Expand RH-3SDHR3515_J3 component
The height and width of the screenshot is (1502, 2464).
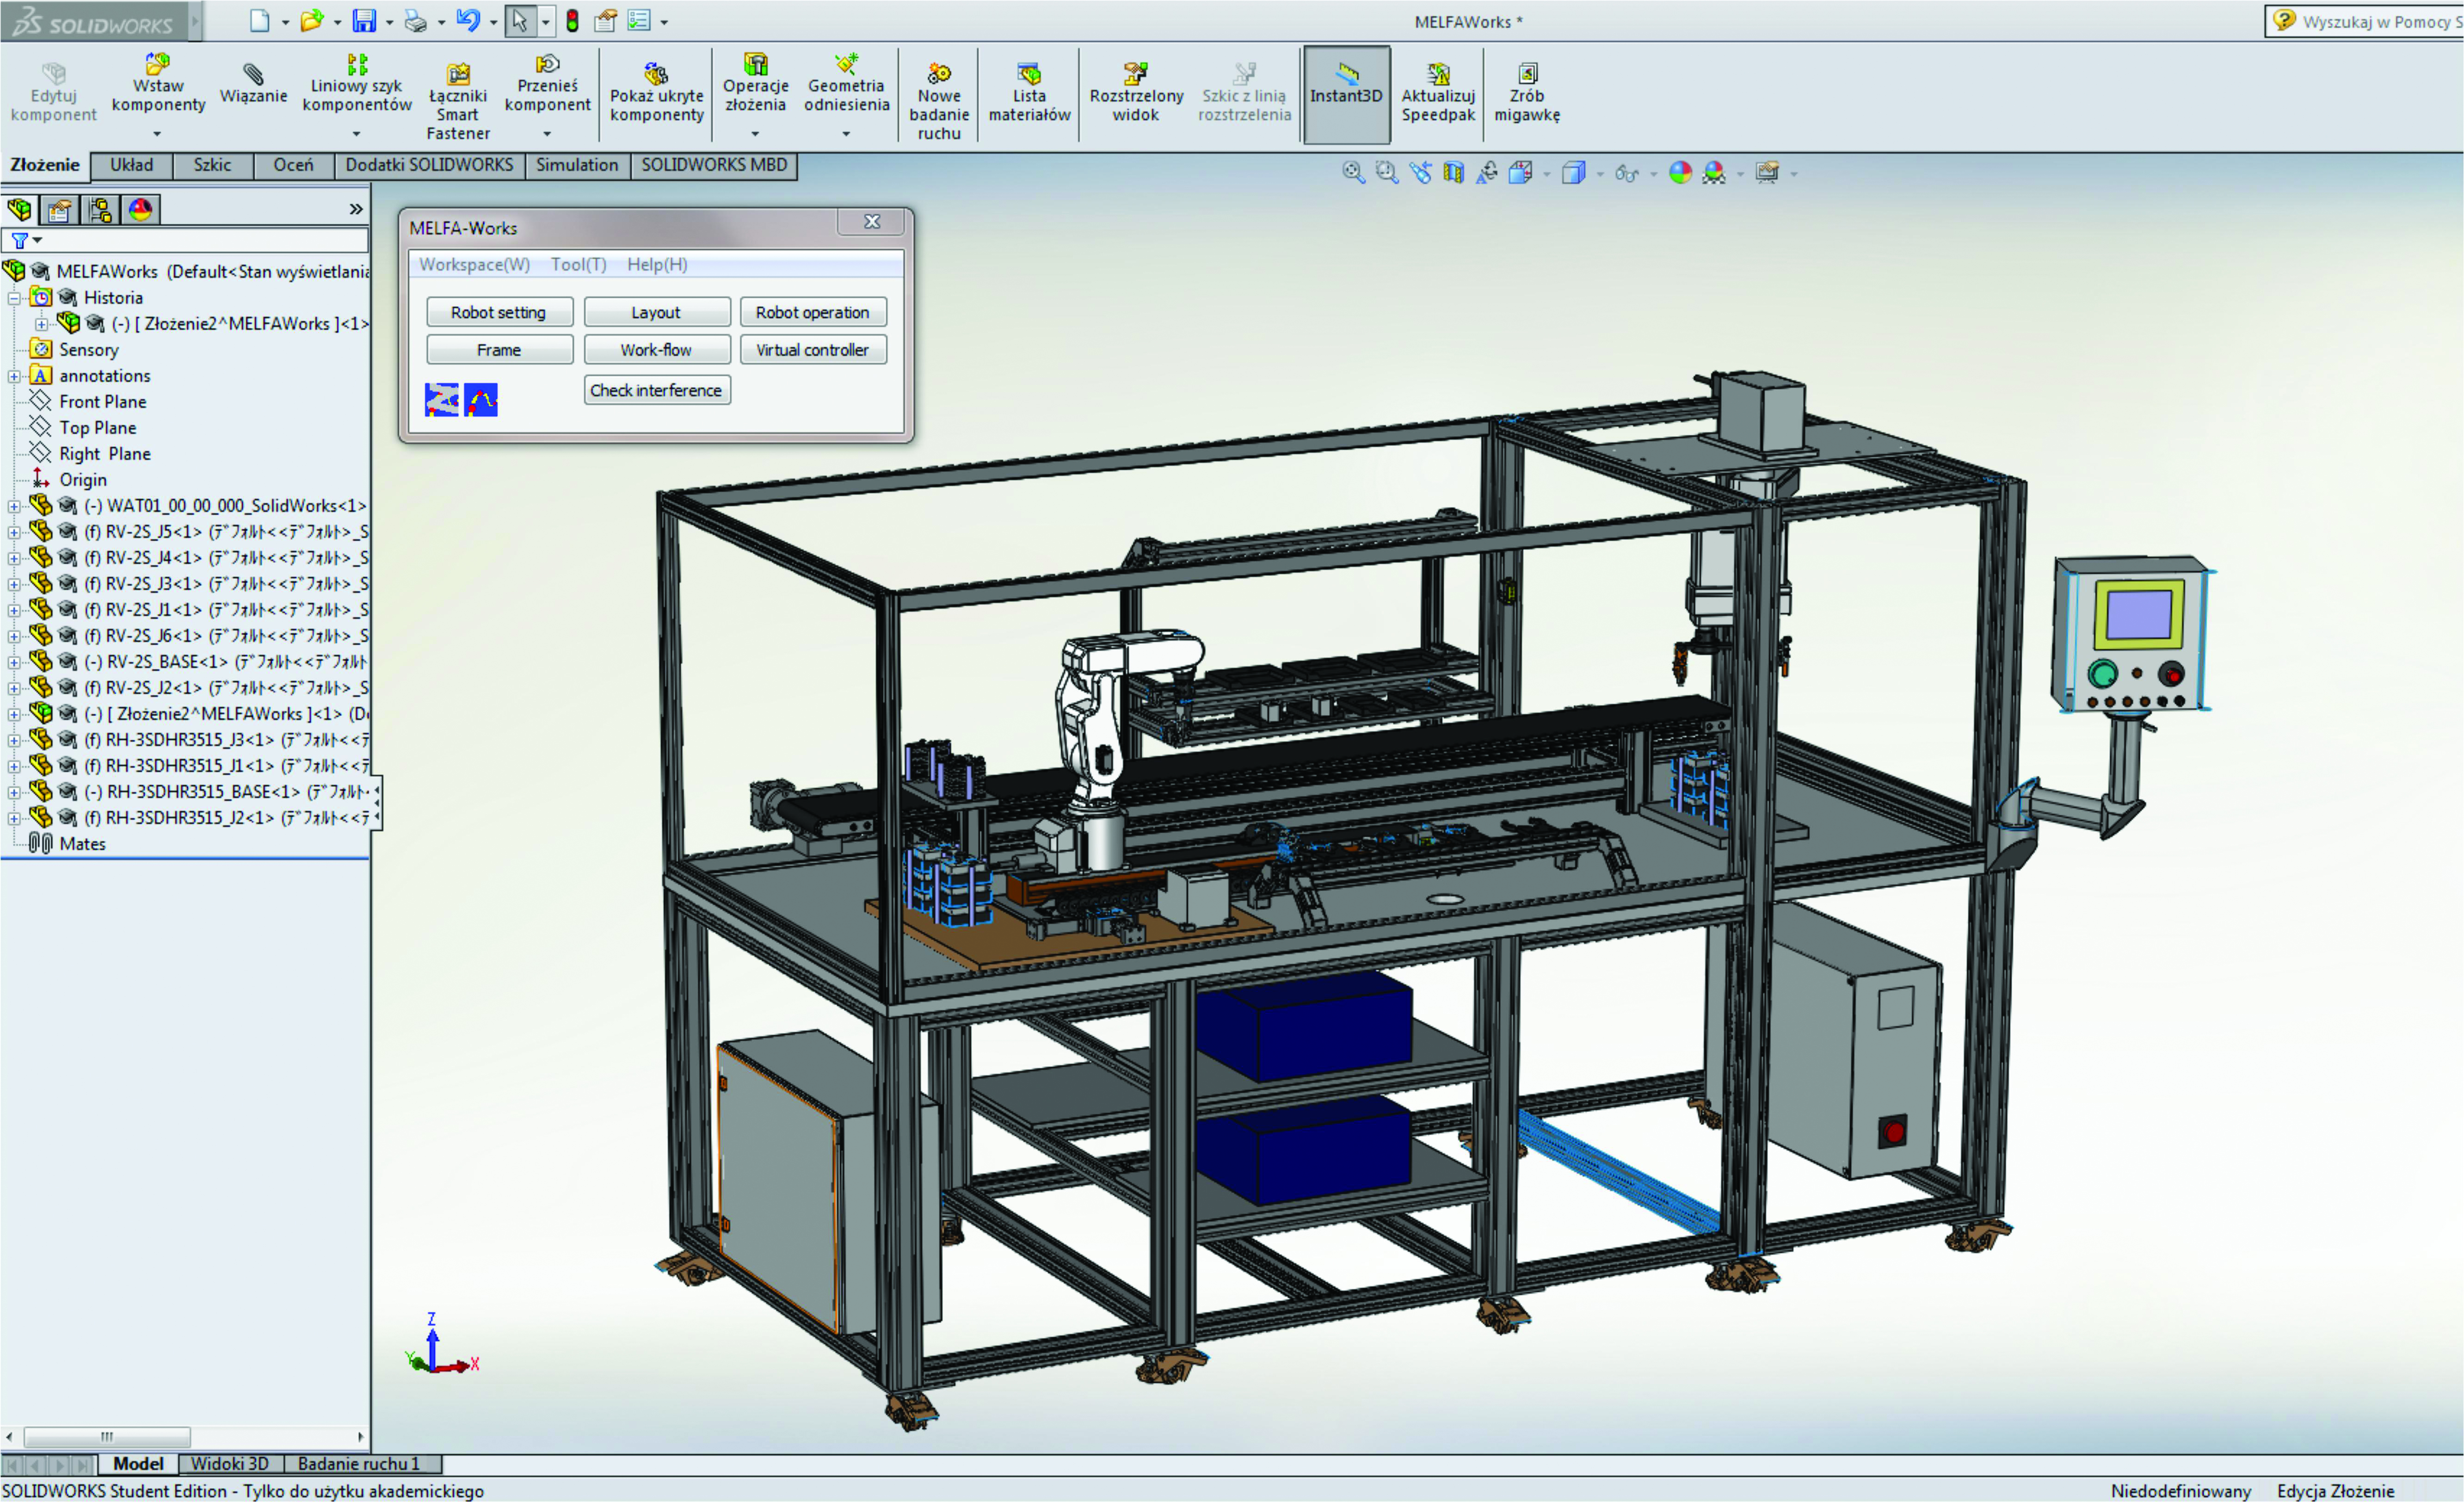point(14,740)
